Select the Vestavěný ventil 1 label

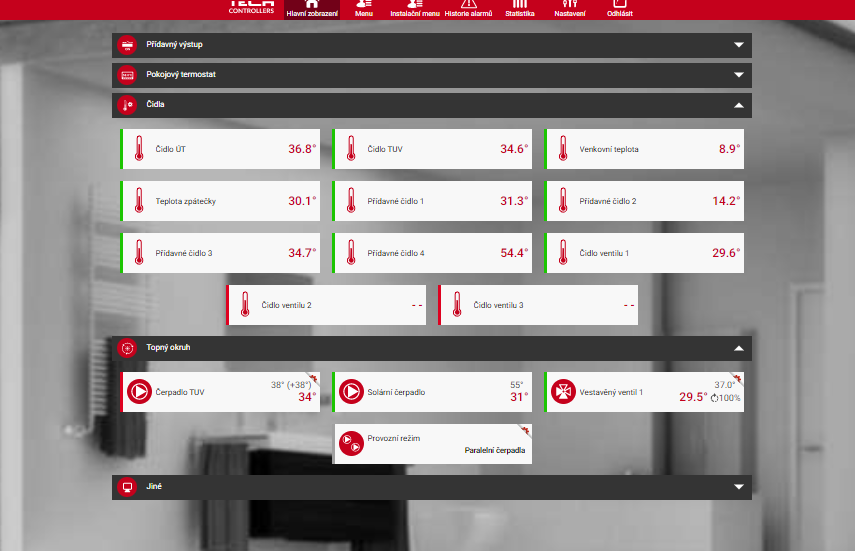pos(611,392)
